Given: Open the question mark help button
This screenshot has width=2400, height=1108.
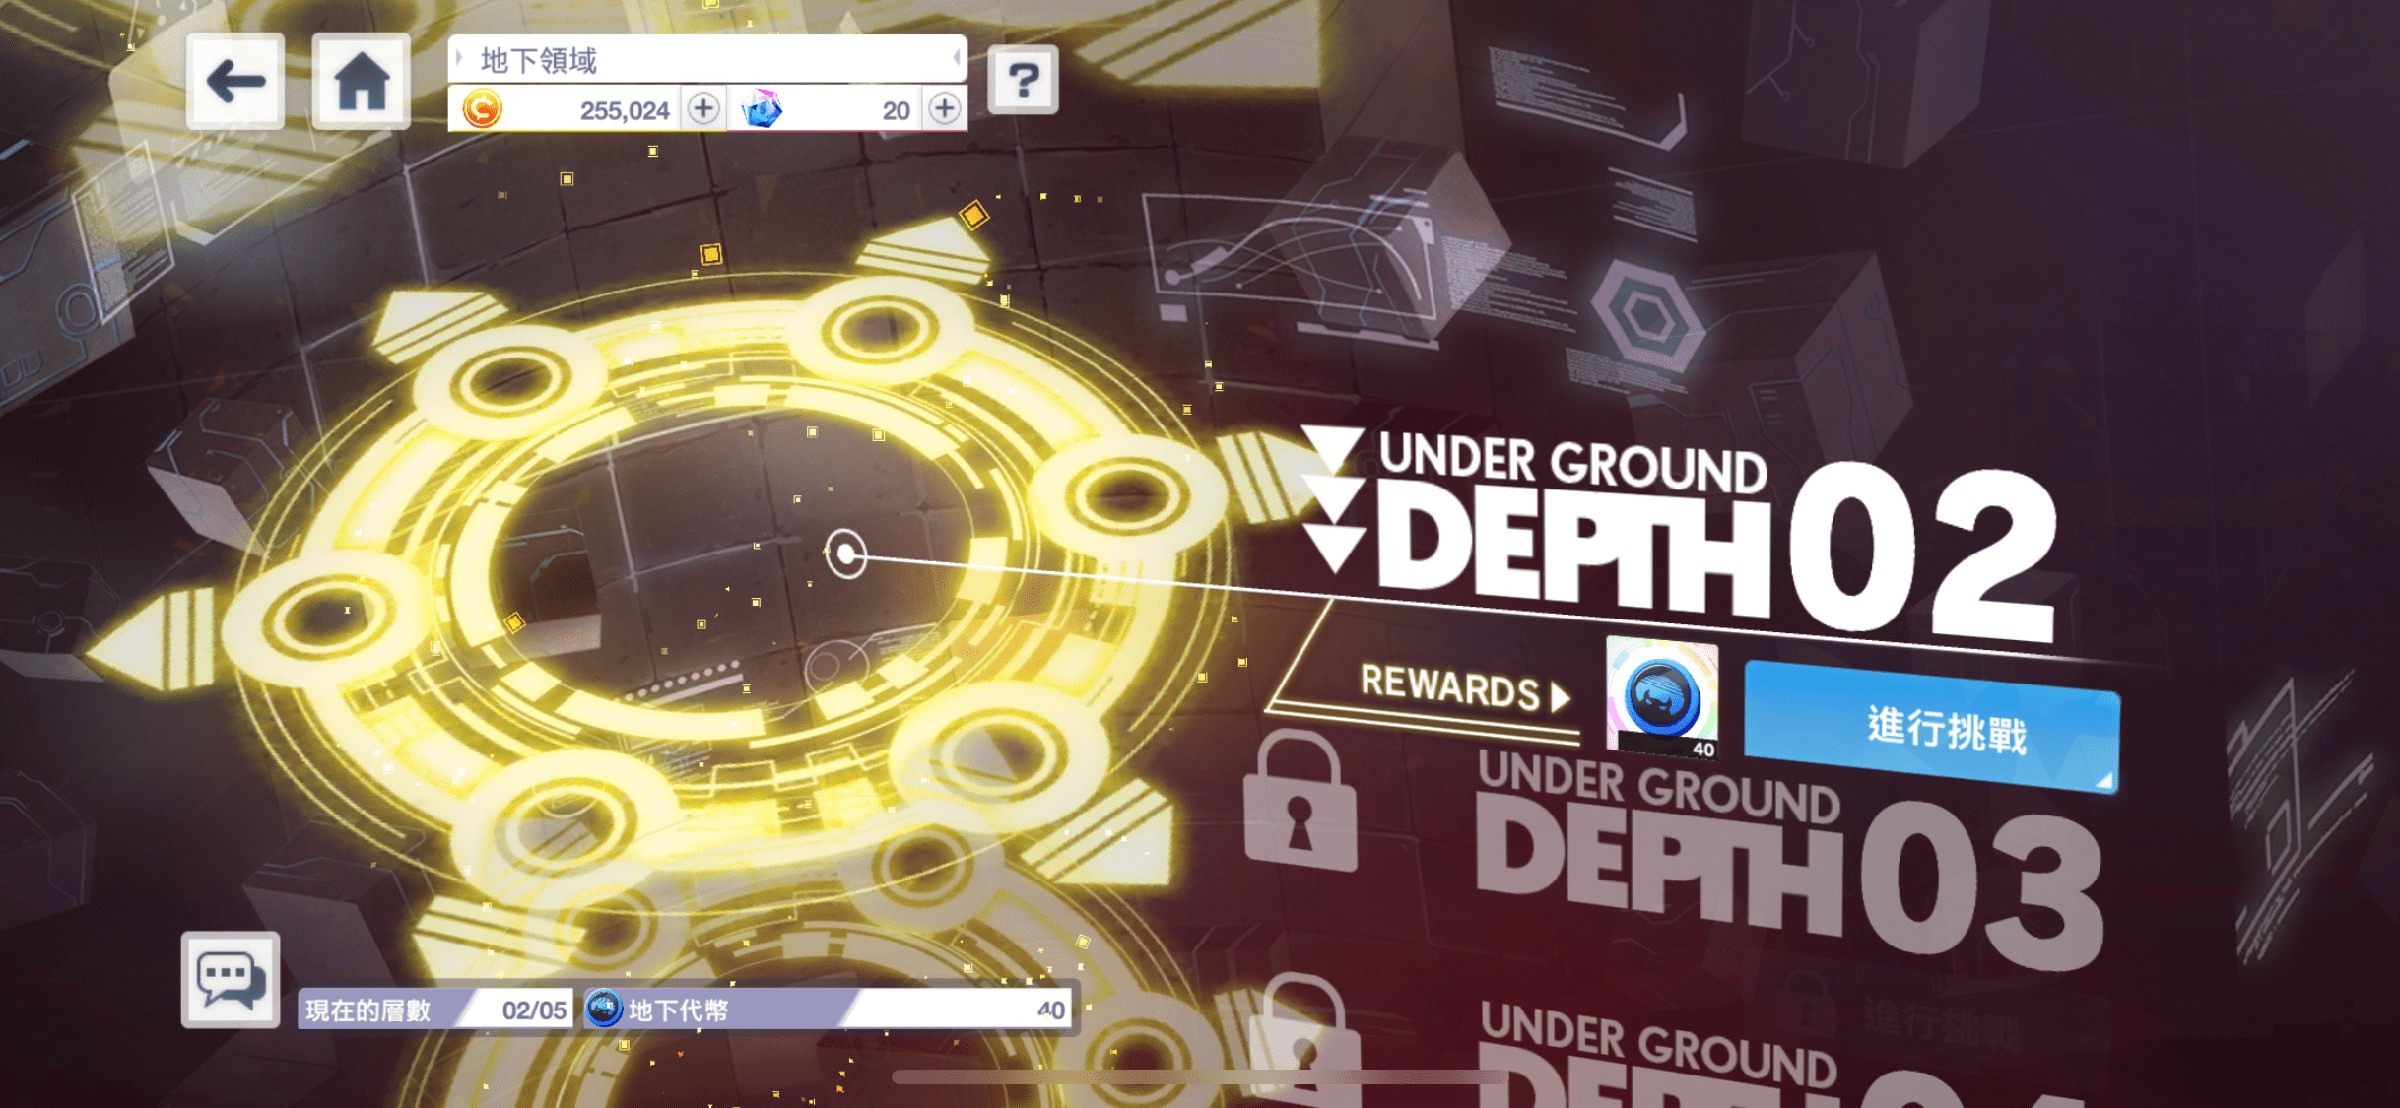Looking at the screenshot, I should click(x=1022, y=79).
